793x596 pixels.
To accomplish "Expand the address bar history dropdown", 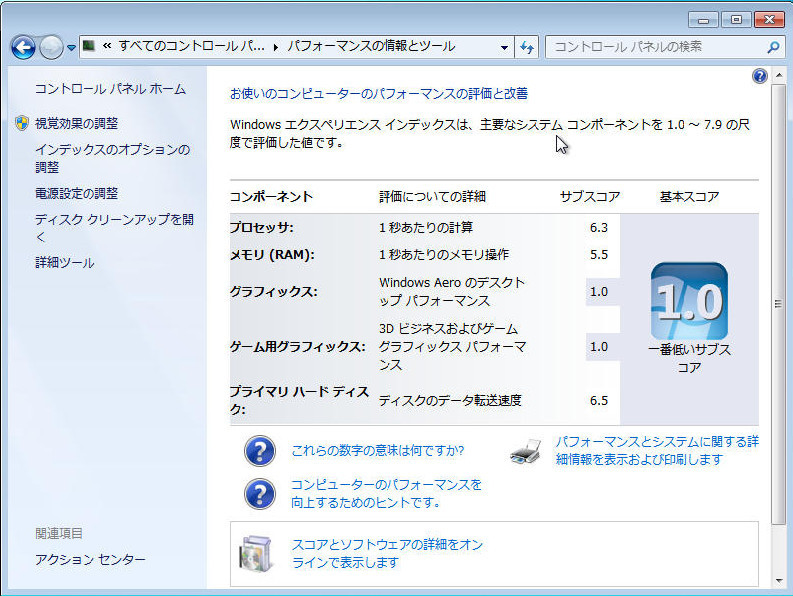I will click(504, 48).
